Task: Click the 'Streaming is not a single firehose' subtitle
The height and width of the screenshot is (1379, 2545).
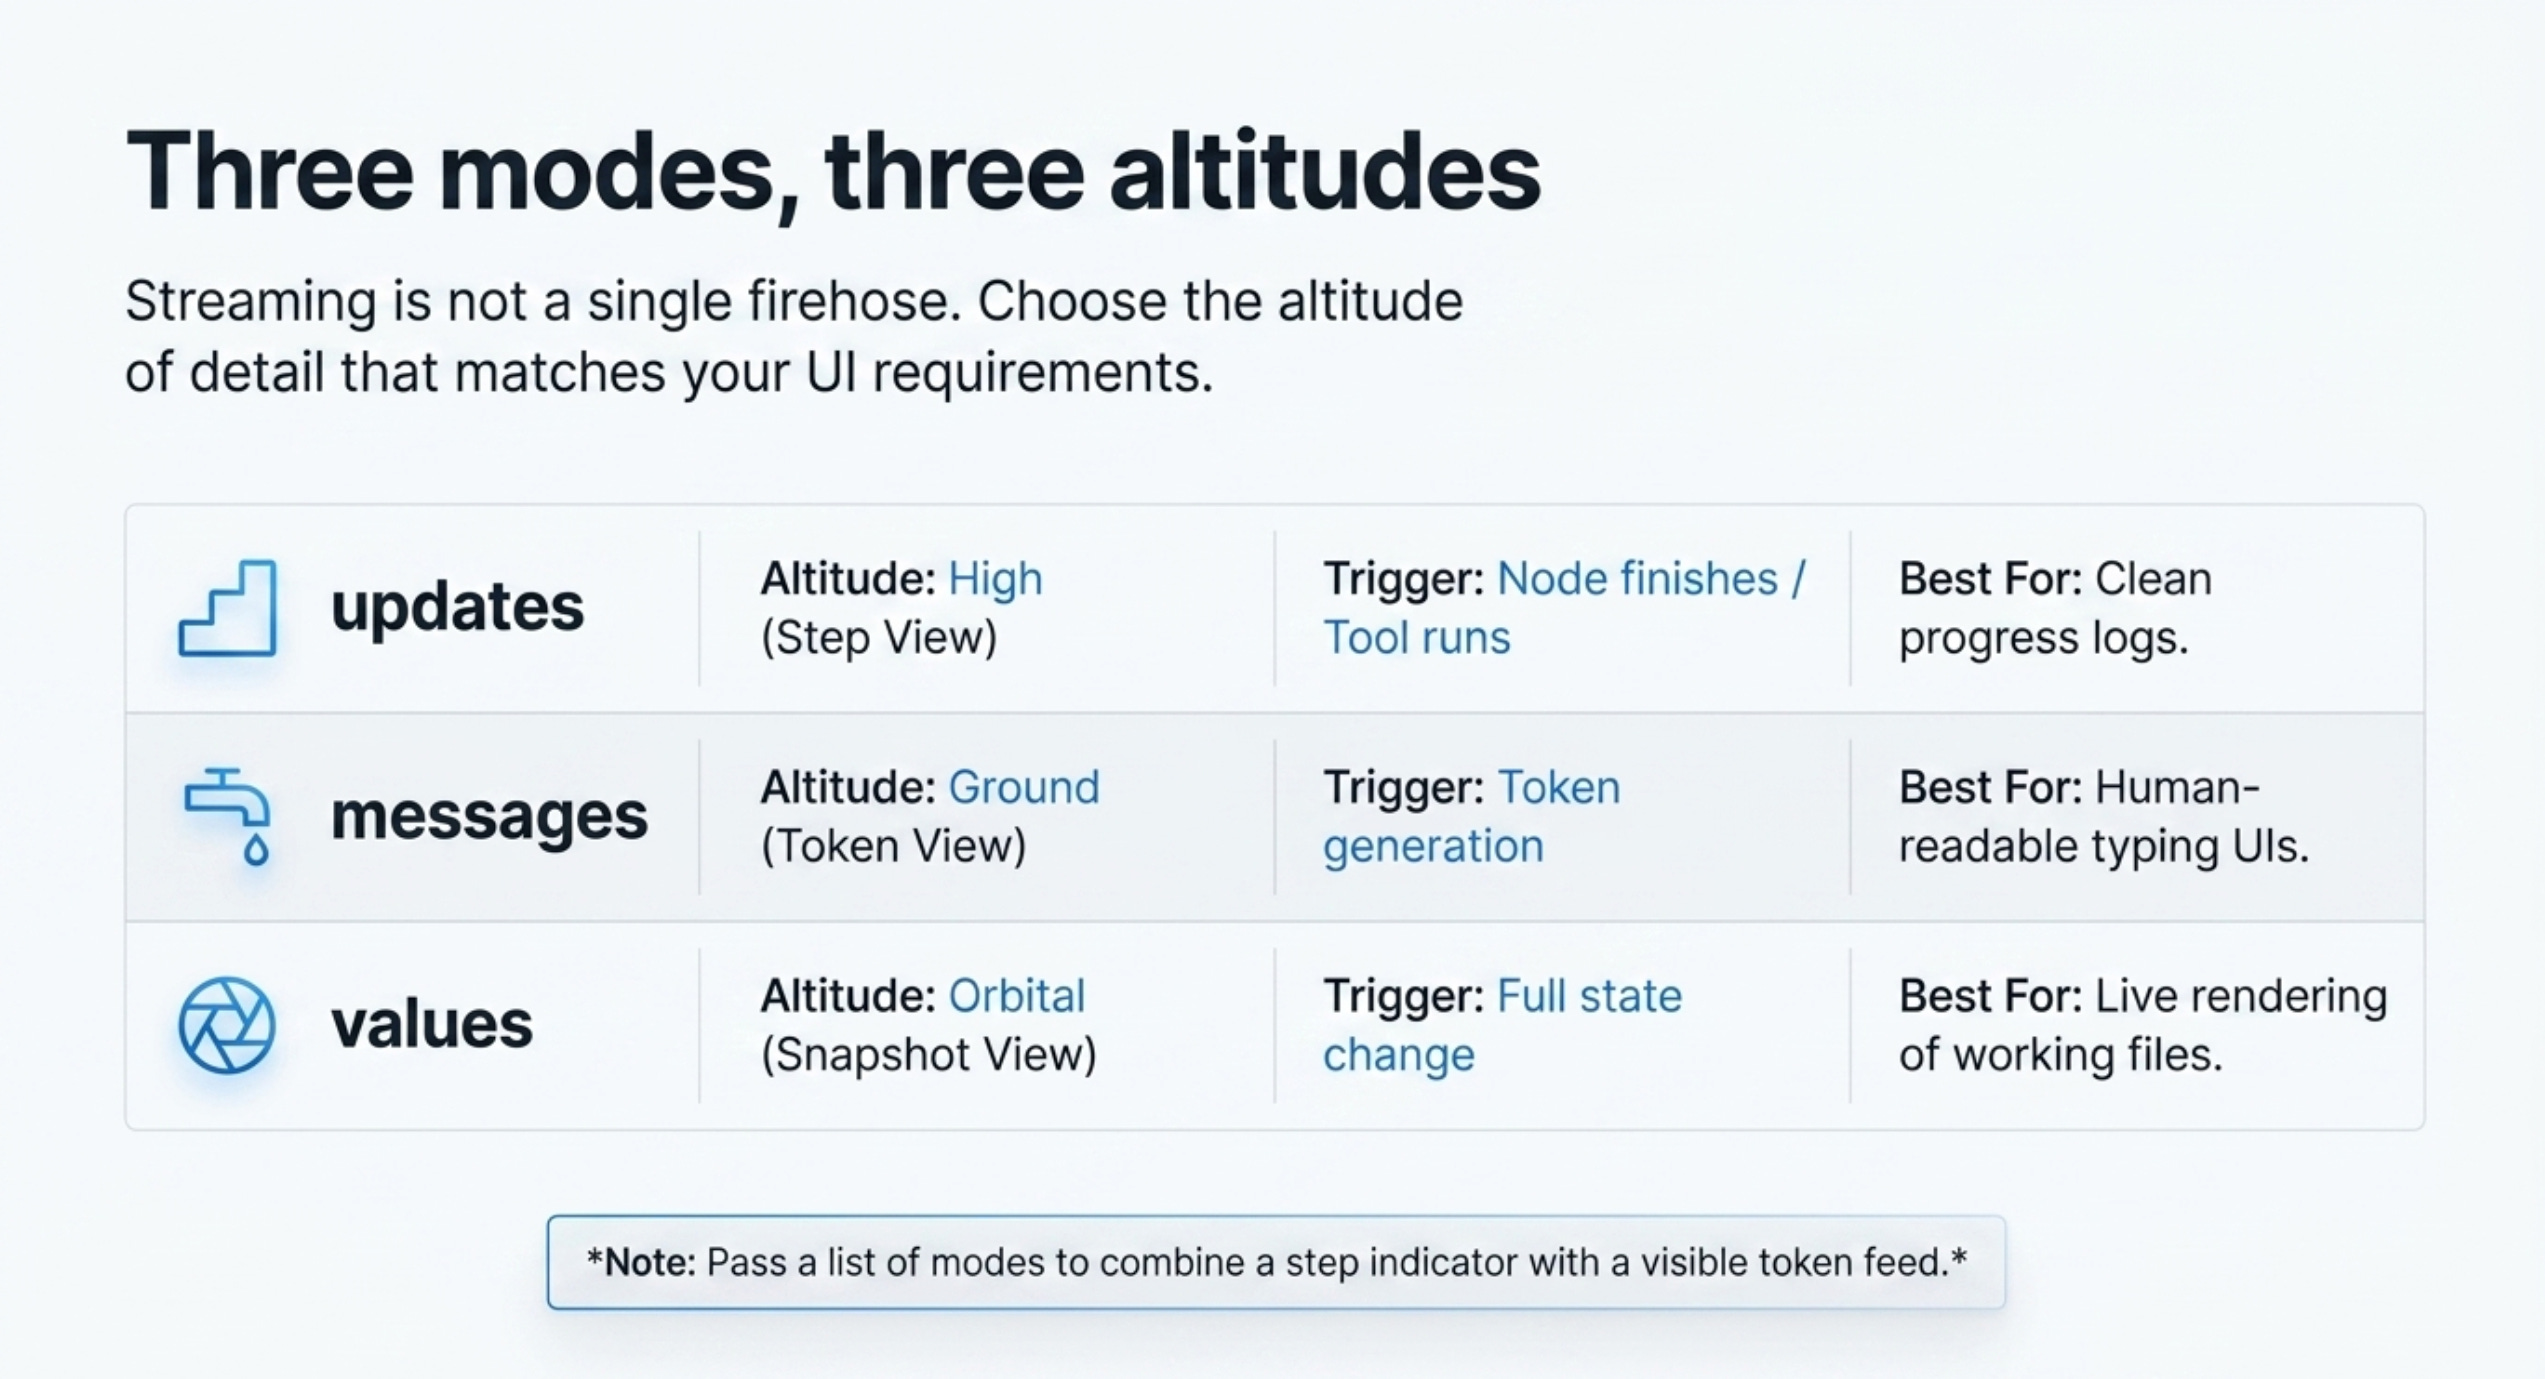Action: [x=794, y=336]
